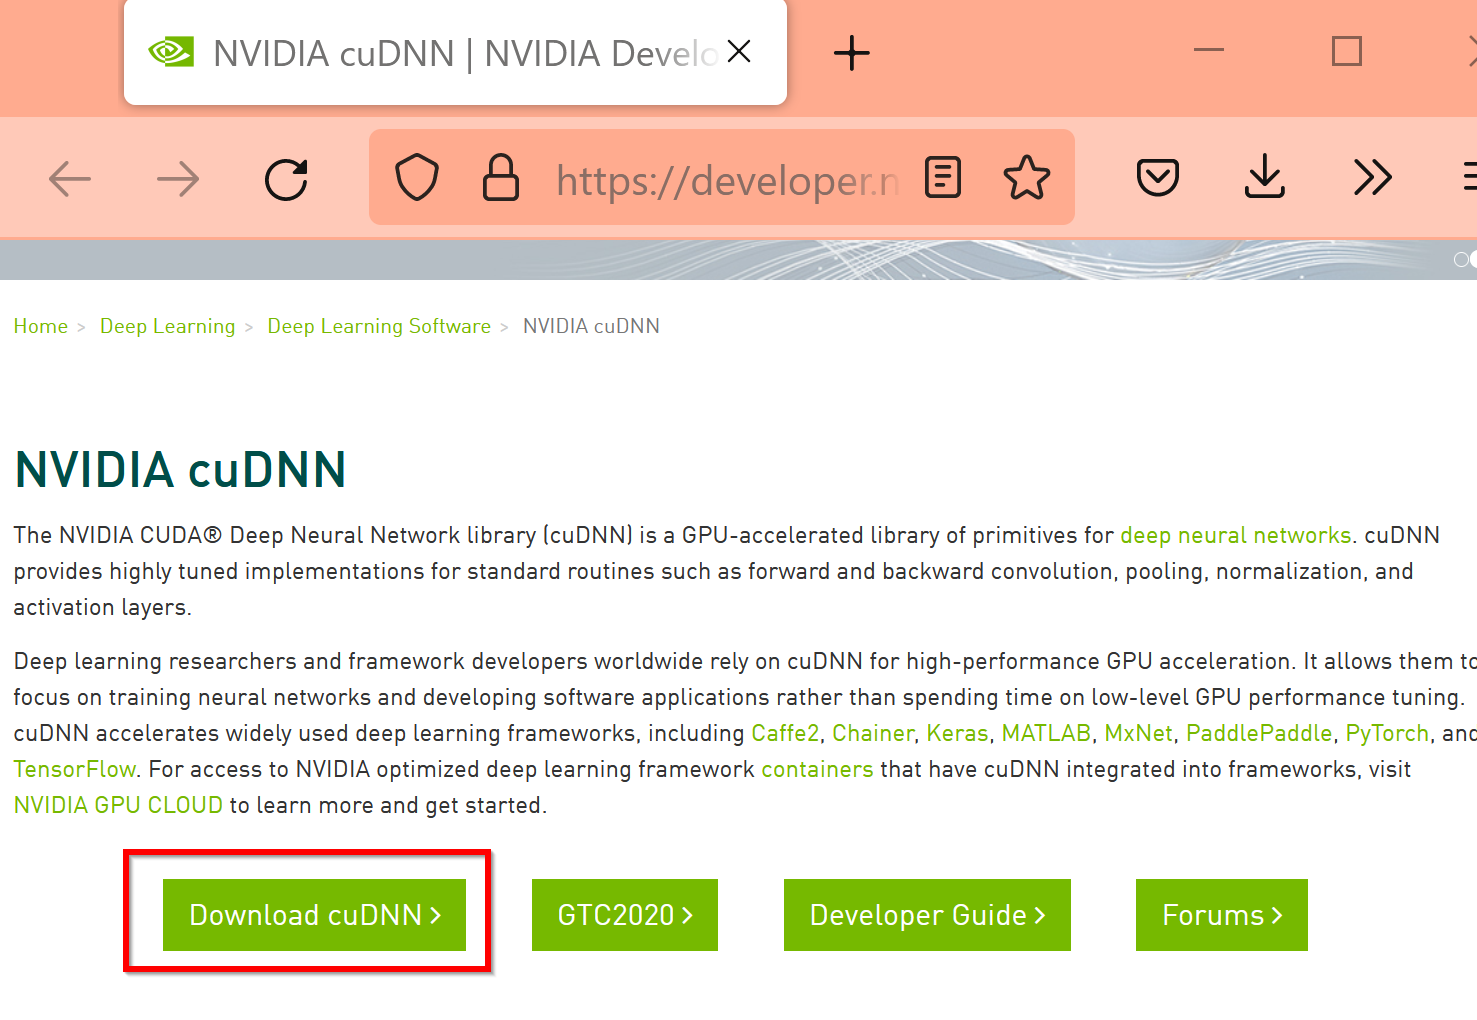1477x1020 pixels.
Task: Click the GTC2020 green button
Action: [625, 915]
